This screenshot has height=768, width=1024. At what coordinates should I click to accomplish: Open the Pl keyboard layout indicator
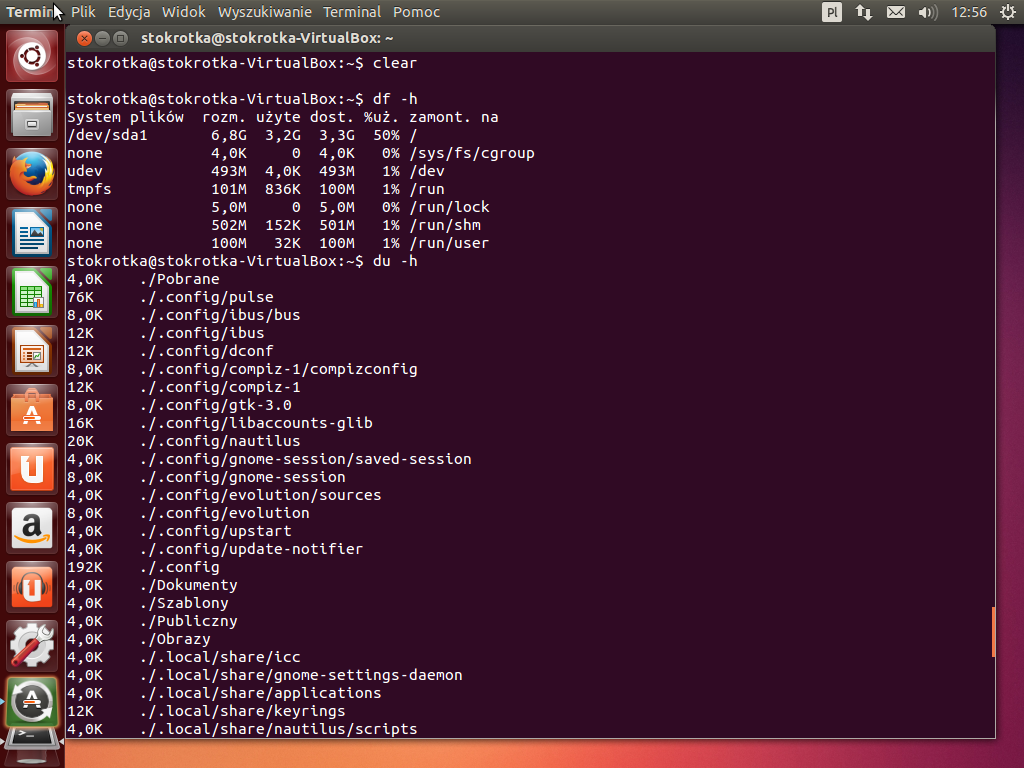coord(832,12)
